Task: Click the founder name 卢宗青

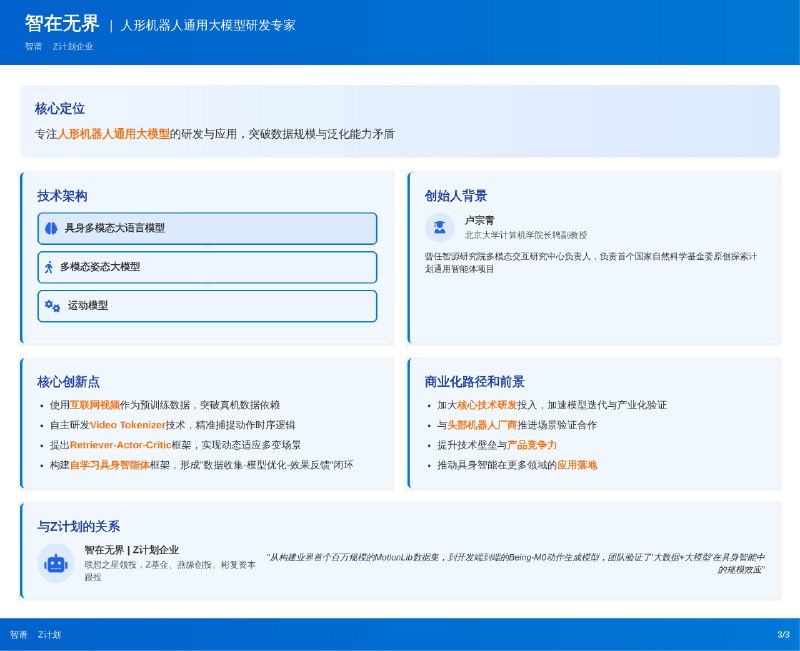Action: pos(479,220)
